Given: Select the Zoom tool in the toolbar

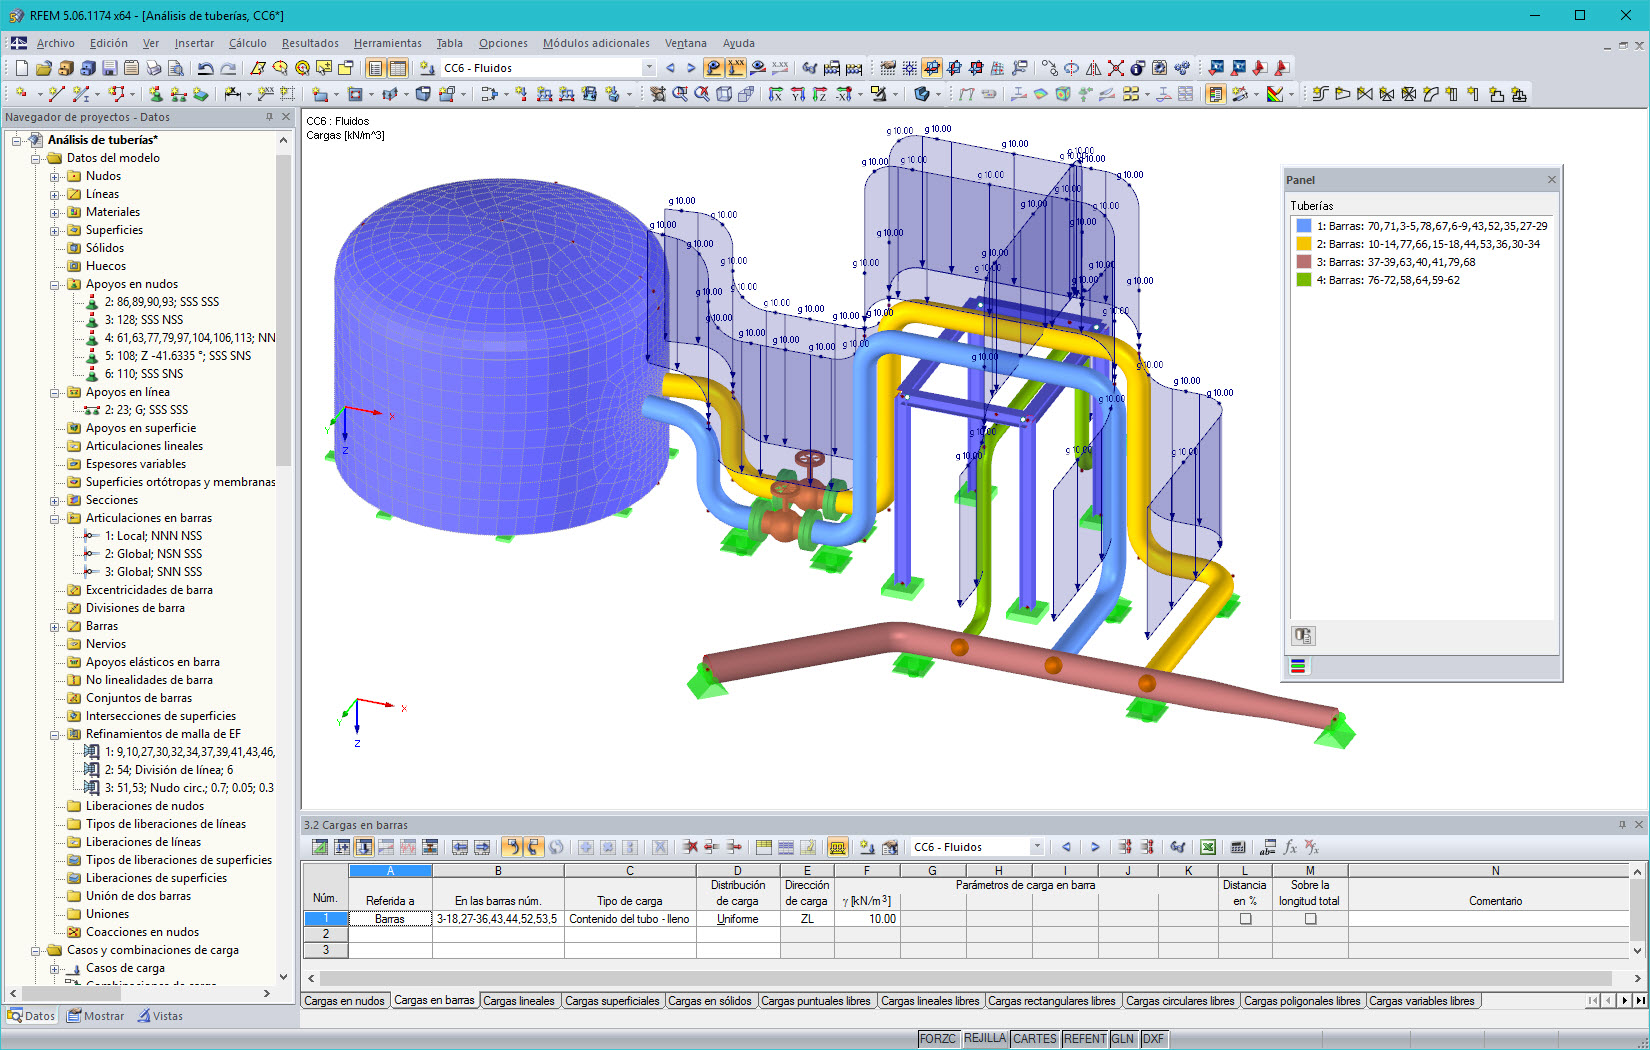Looking at the screenshot, I should (680, 93).
